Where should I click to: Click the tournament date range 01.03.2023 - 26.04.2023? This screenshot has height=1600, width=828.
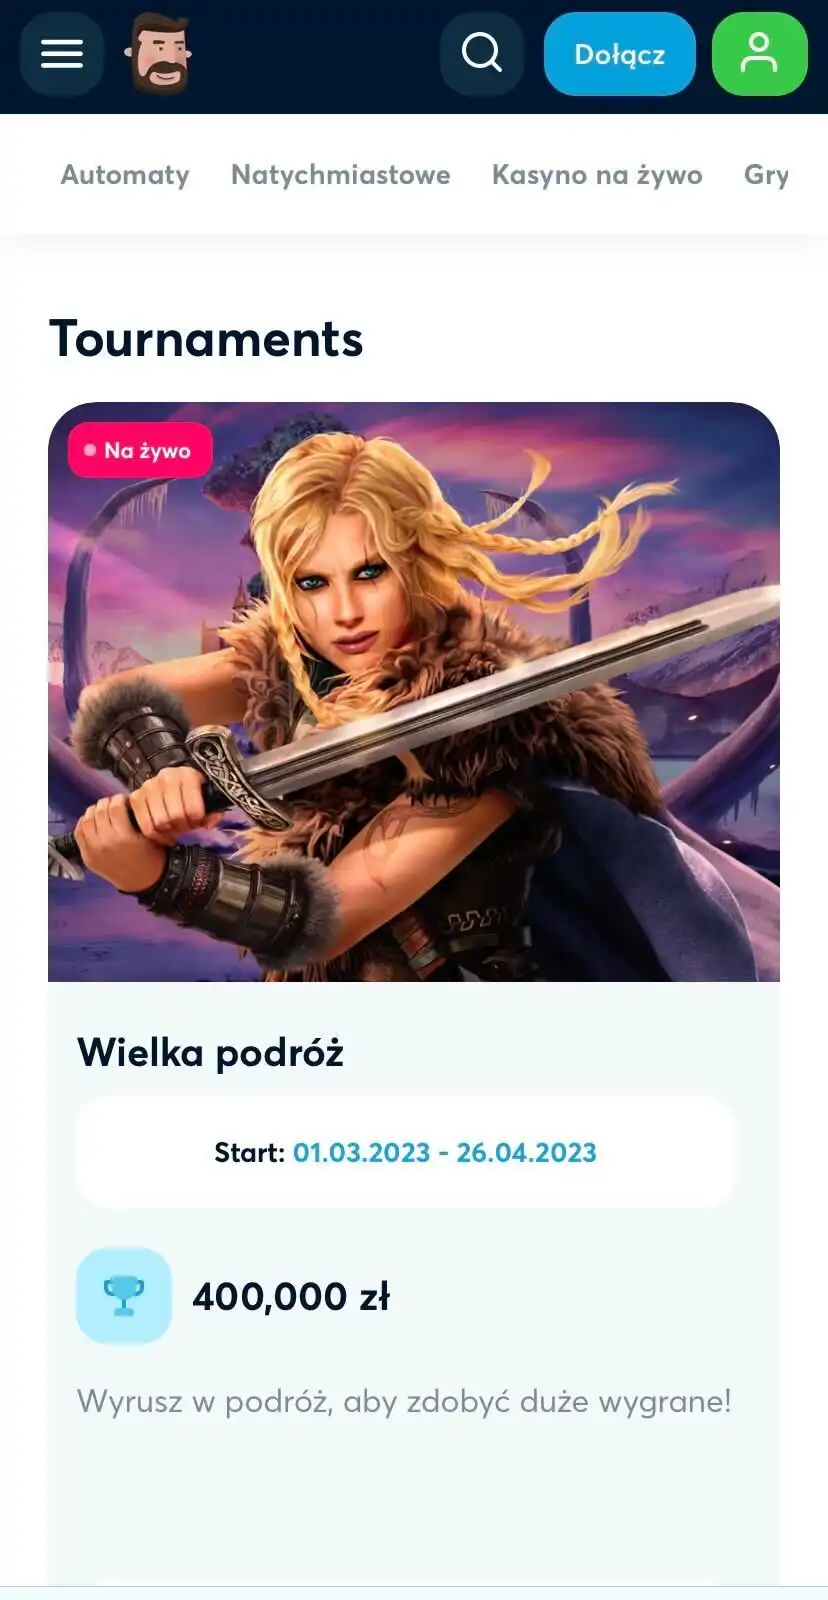tap(444, 1153)
